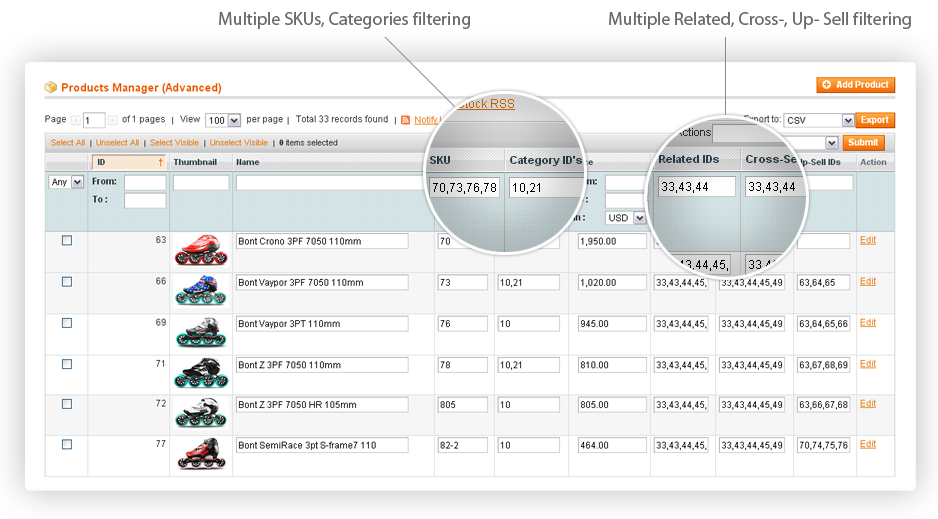Click Select All link
938x519 pixels.
(x=68, y=143)
